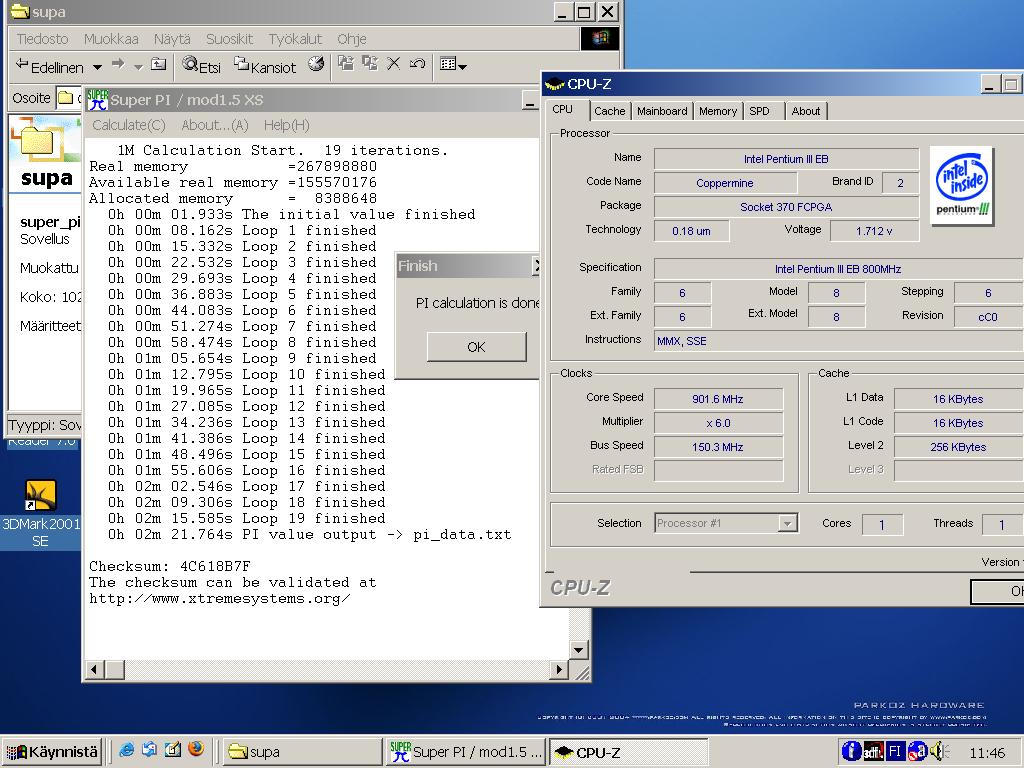Click the Super PI scrollbar down arrow
The image size is (1024, 768).
(x=579, y=650)
